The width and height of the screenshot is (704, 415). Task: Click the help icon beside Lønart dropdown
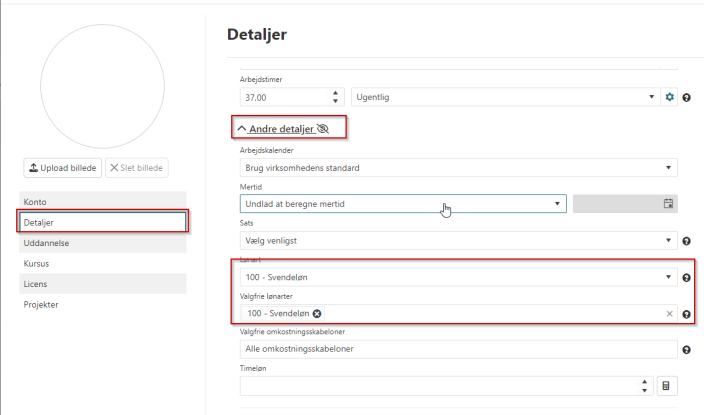pos(687,277)
